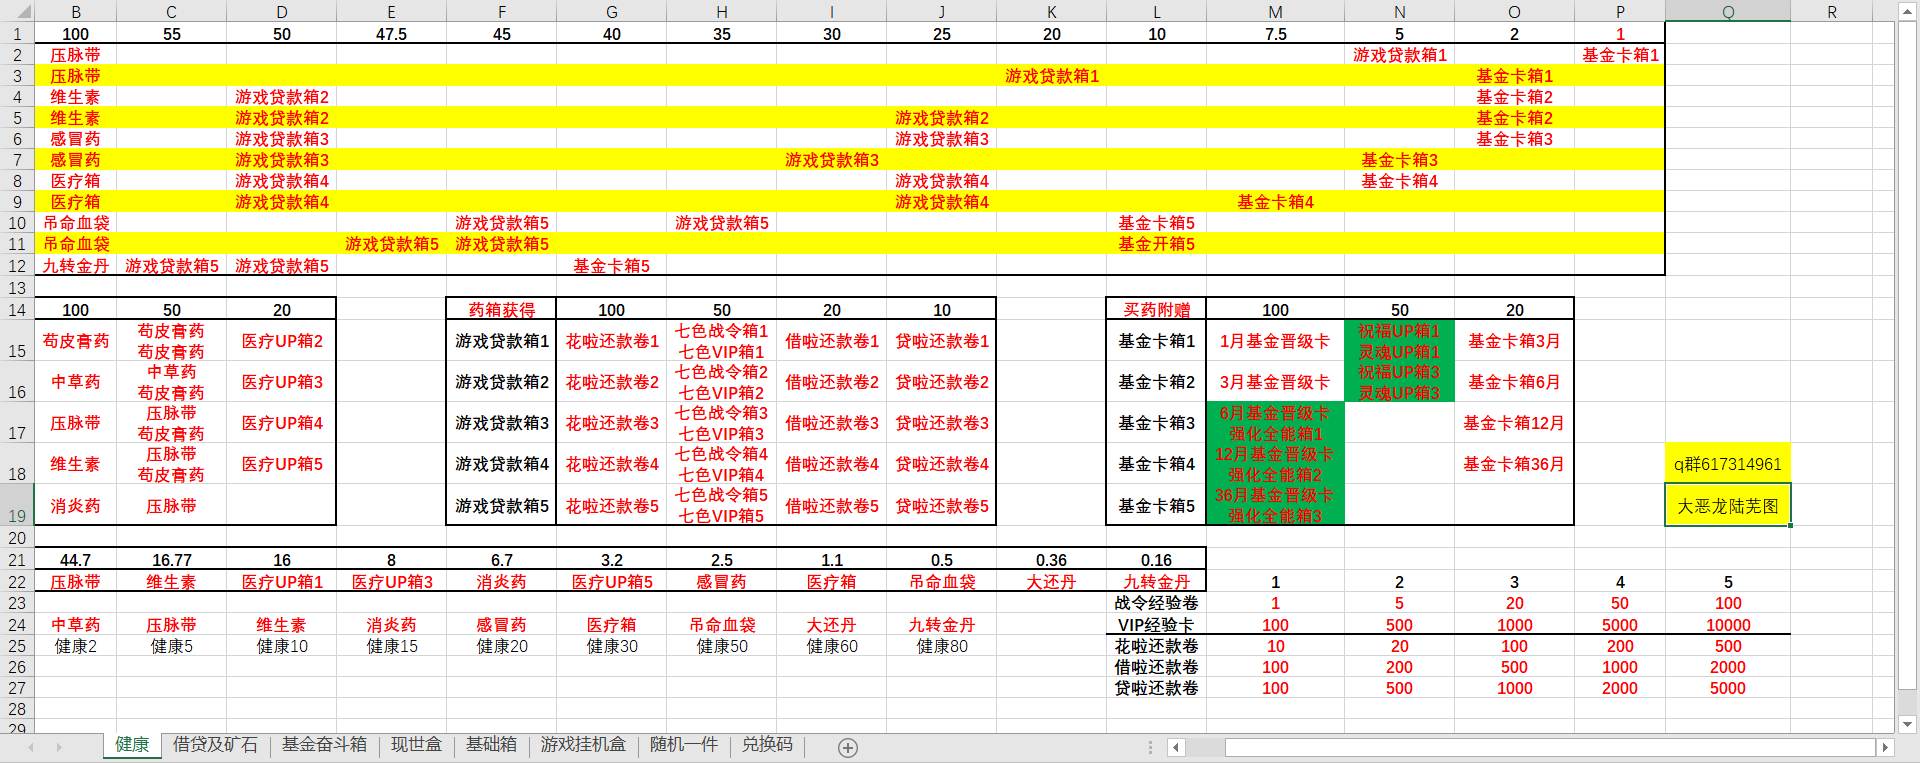The height and width of the screenshot is (763, 1921).
Task: Select column Q header
Action: tap(1727, 11)
